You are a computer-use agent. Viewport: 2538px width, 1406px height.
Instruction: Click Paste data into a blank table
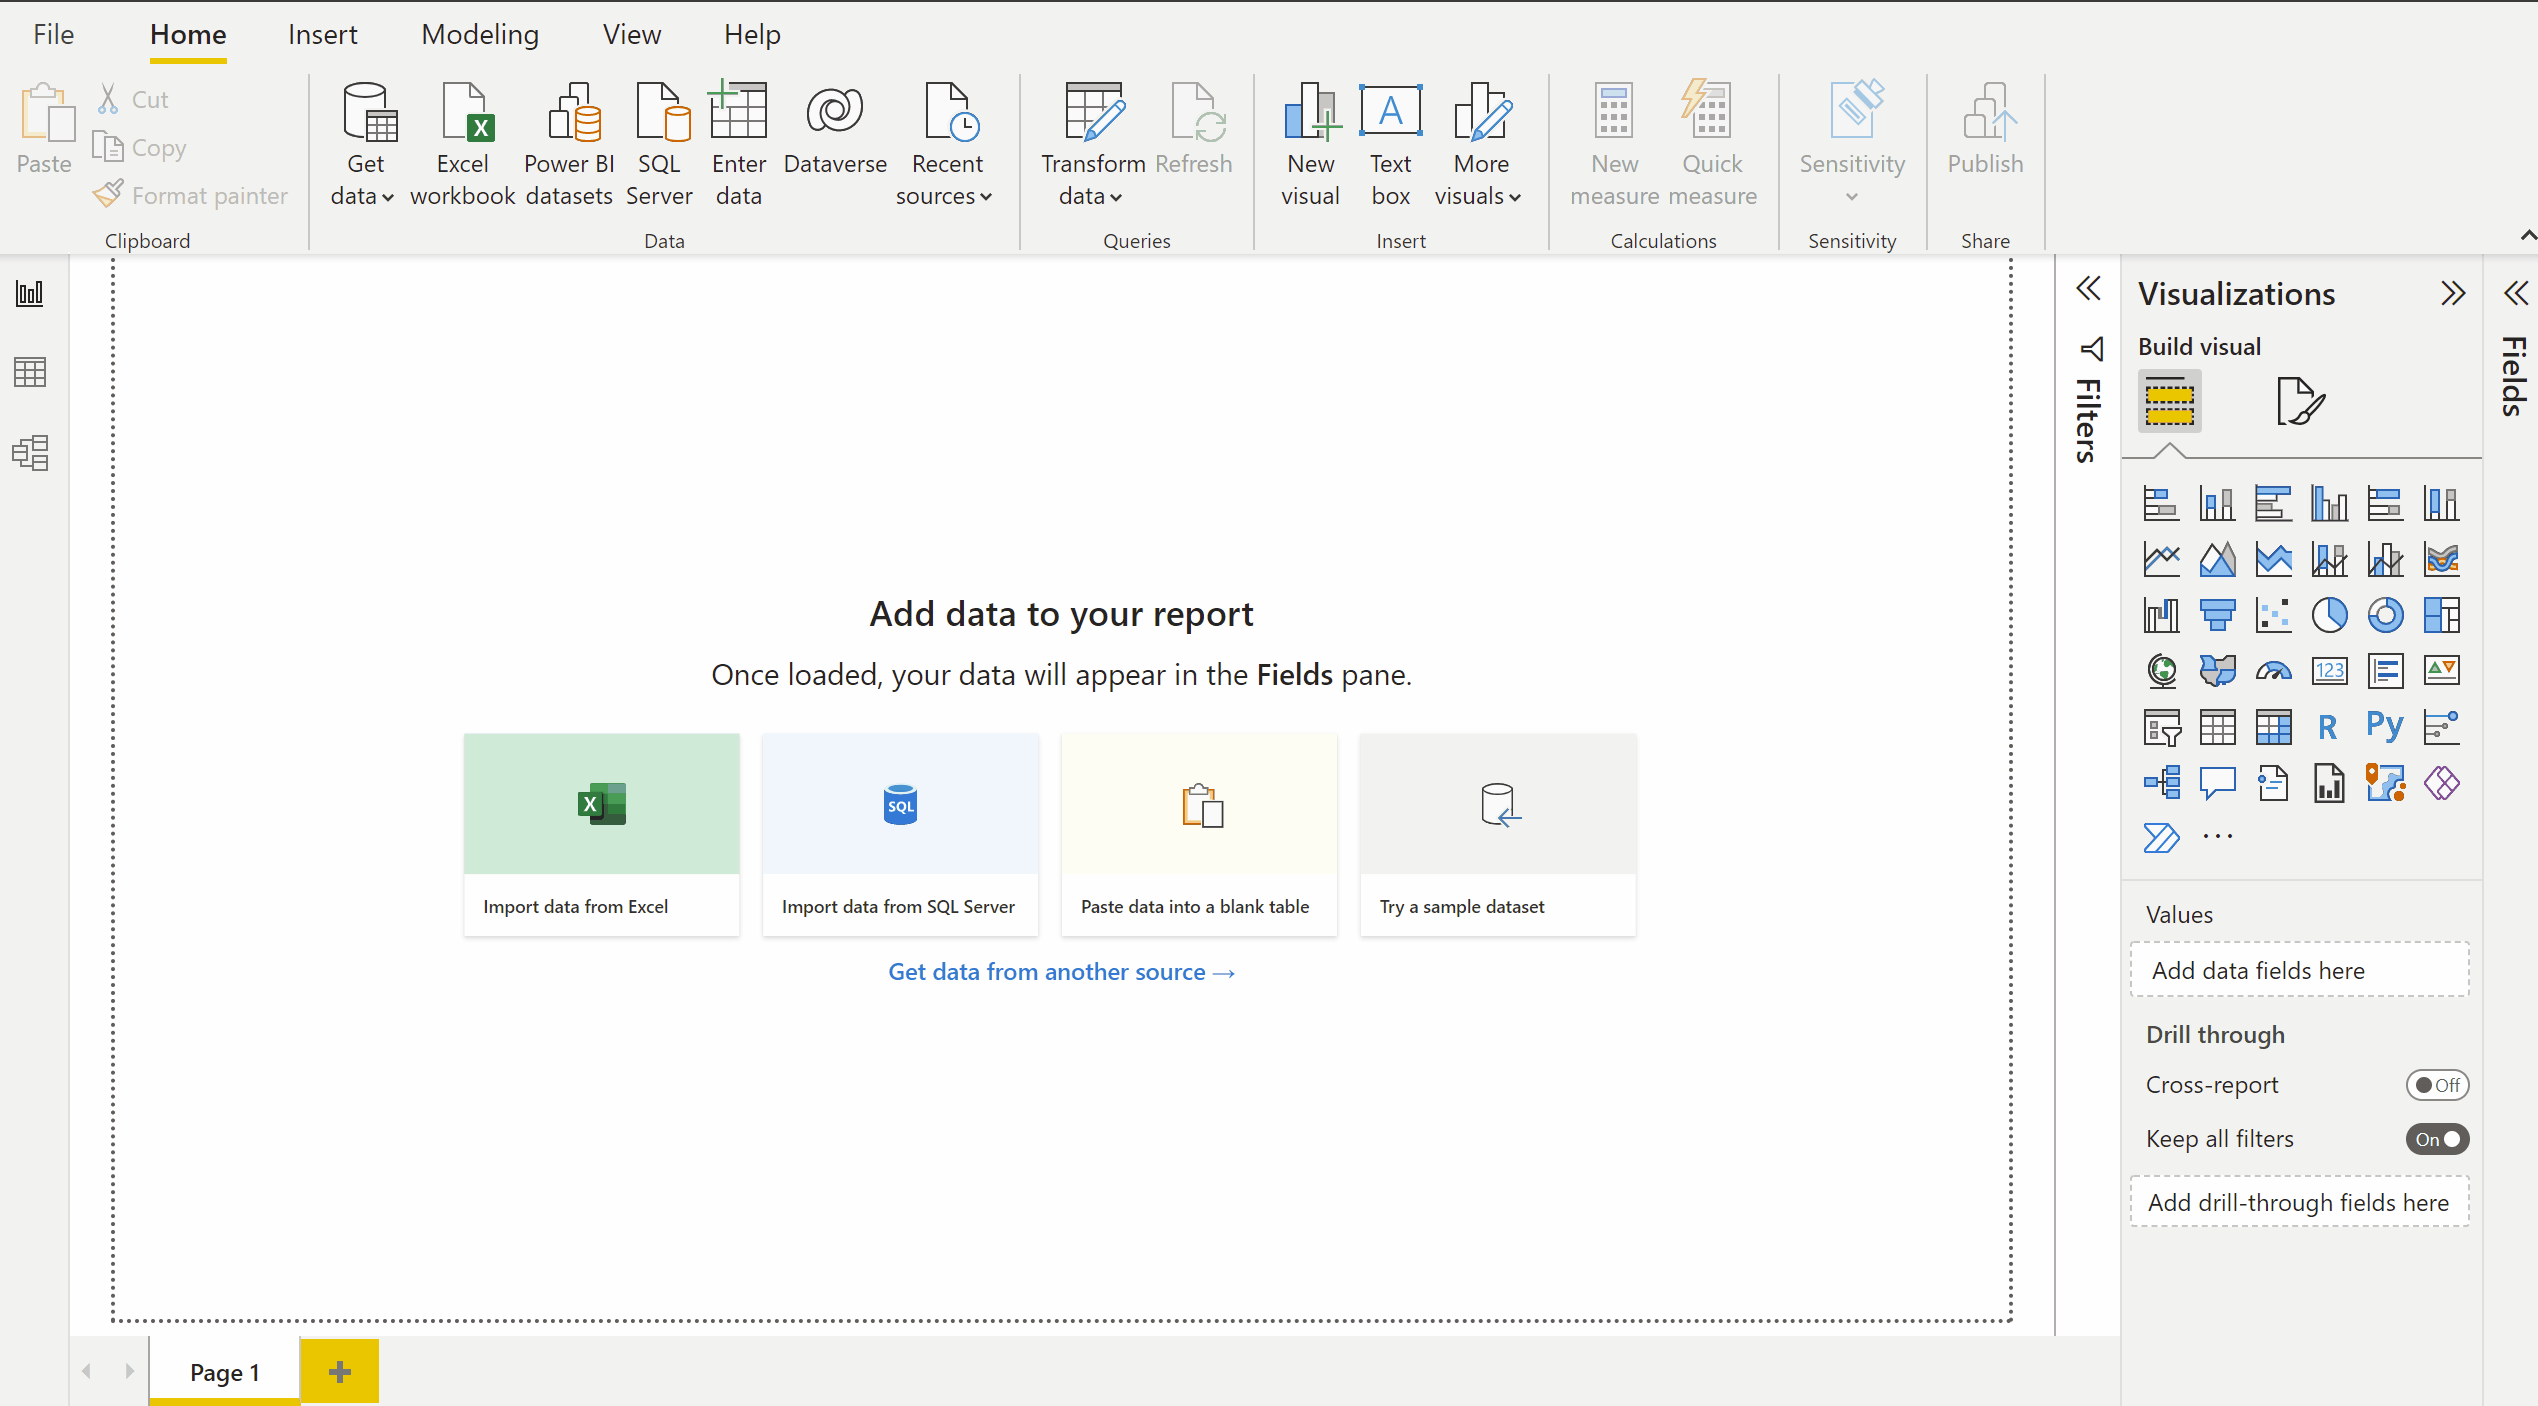click(x=1199, y=835)
